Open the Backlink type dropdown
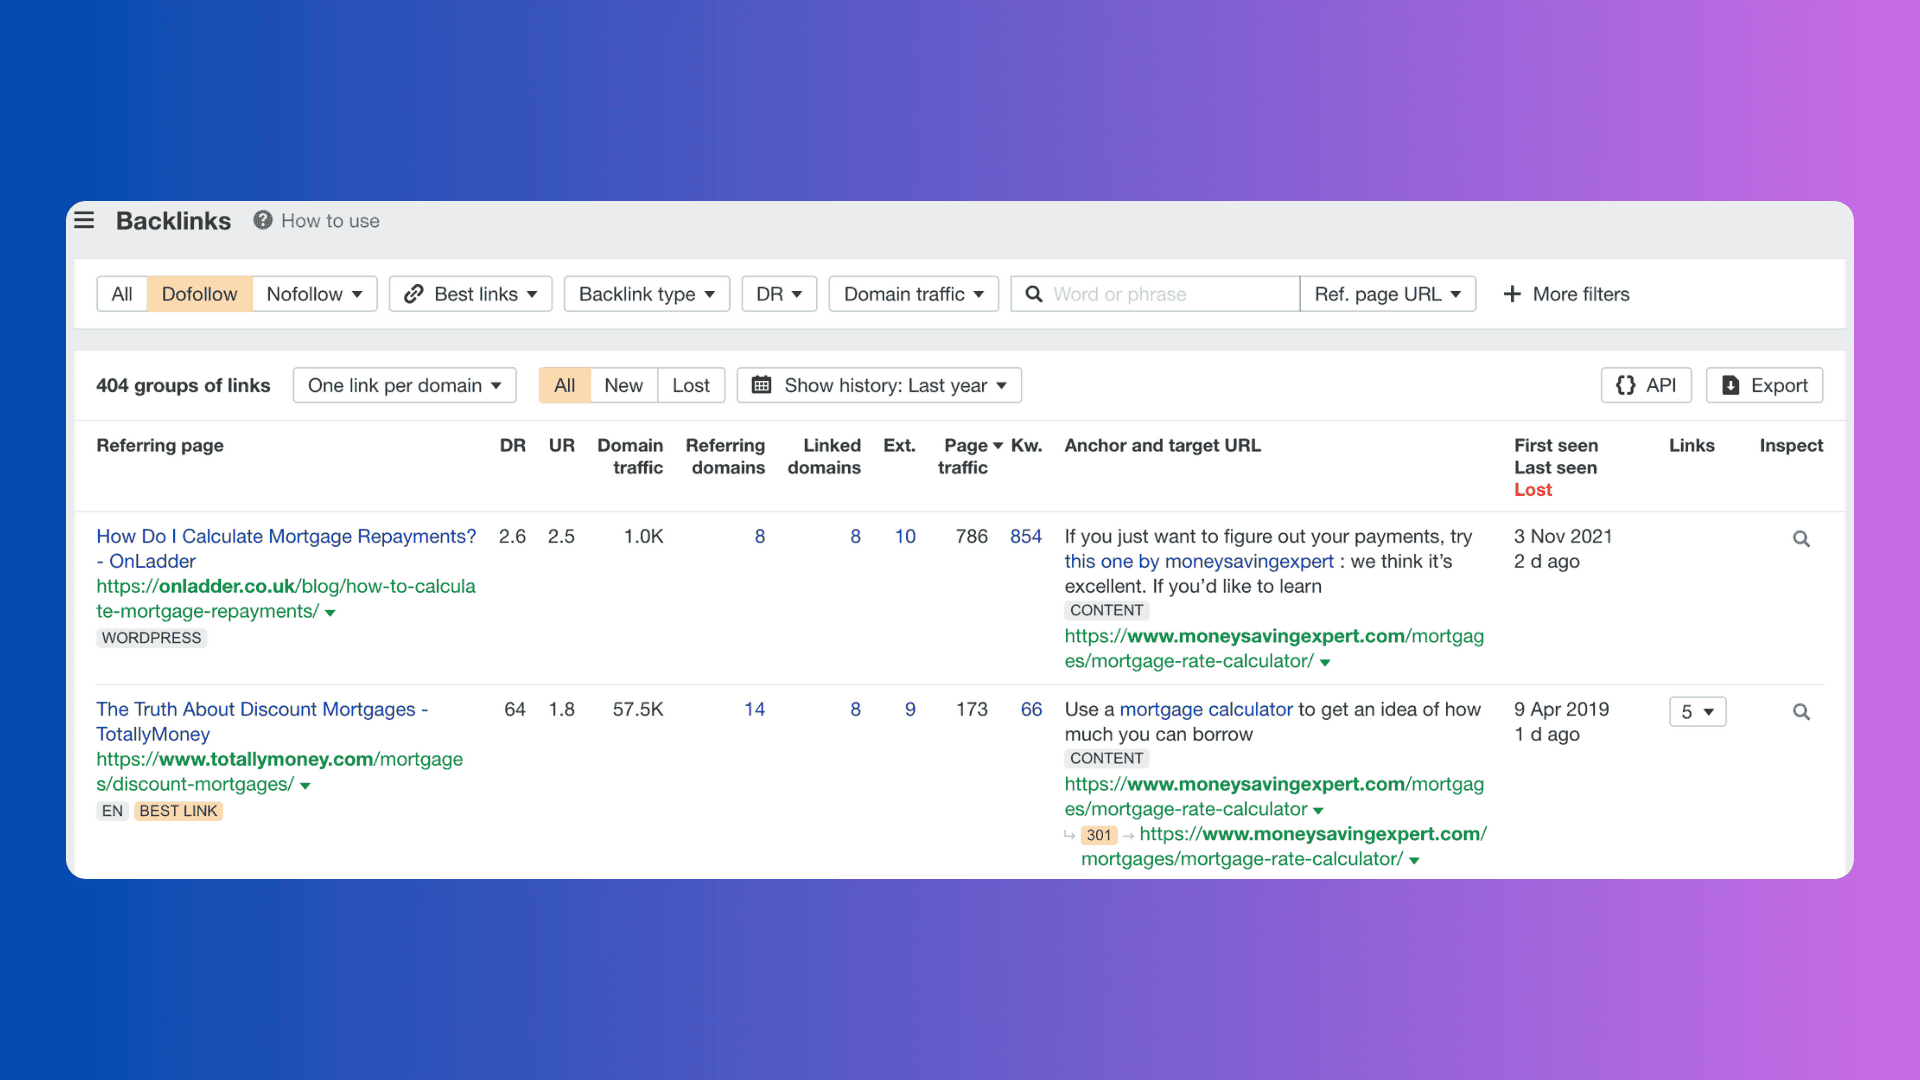Screen dimensions: 1920x1080 coord(647,294)
